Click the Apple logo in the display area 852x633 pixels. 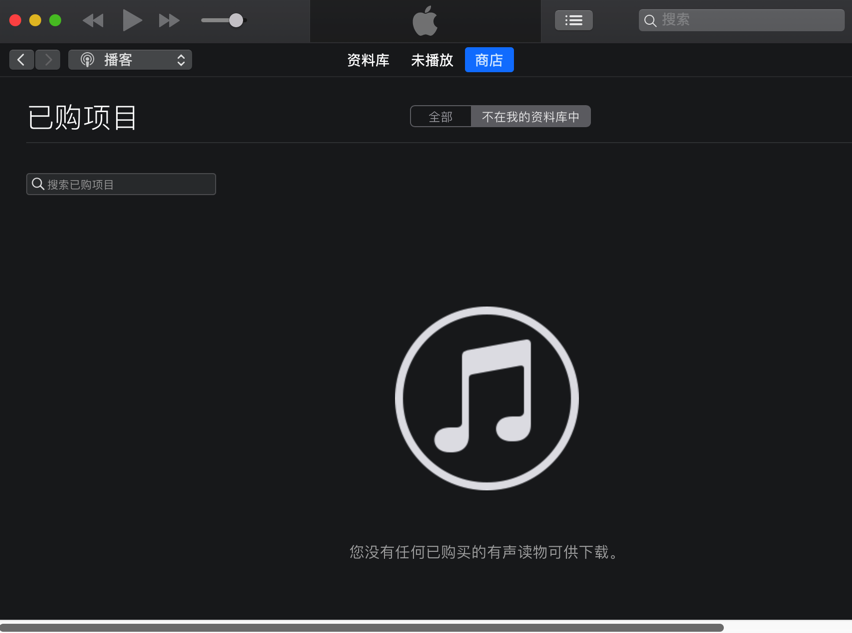(425, 21)
